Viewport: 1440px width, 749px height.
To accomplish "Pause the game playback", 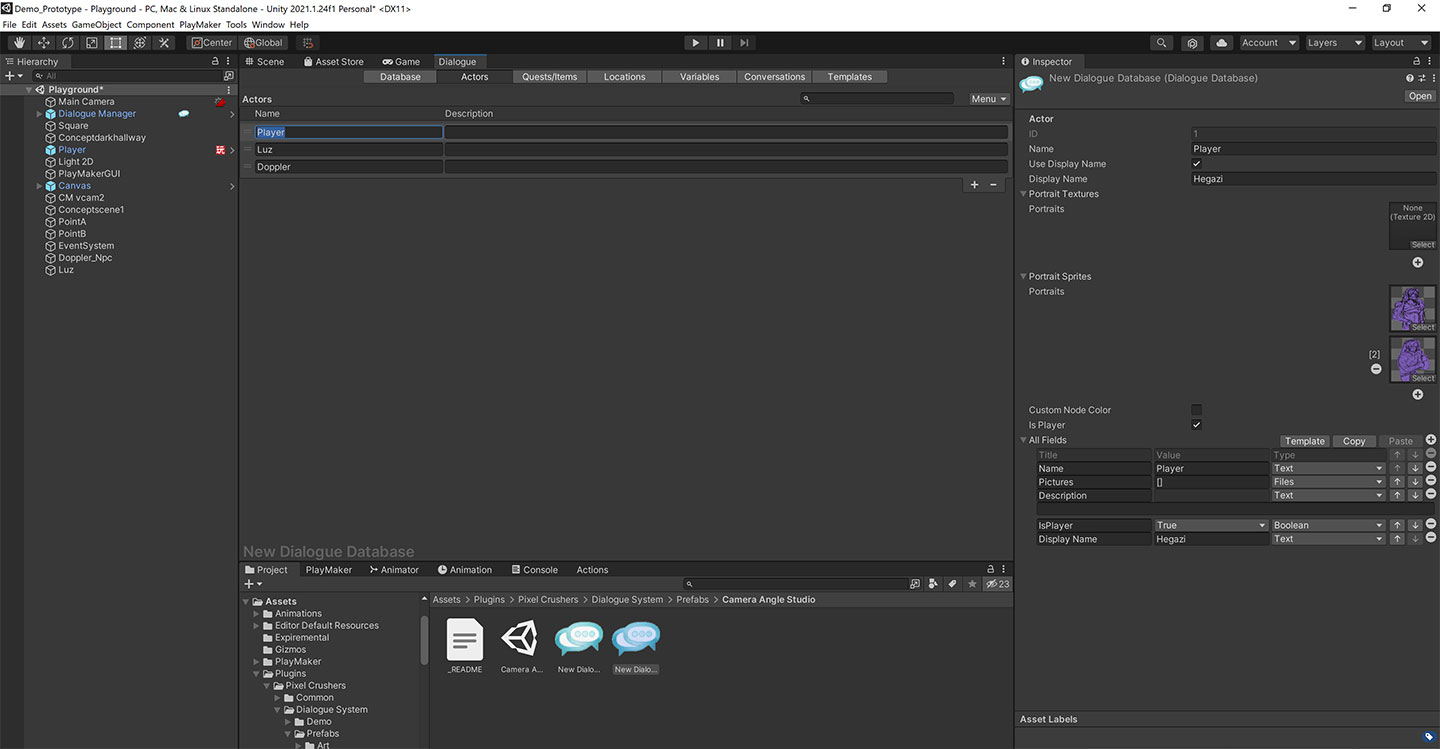I will pos(720,43).
